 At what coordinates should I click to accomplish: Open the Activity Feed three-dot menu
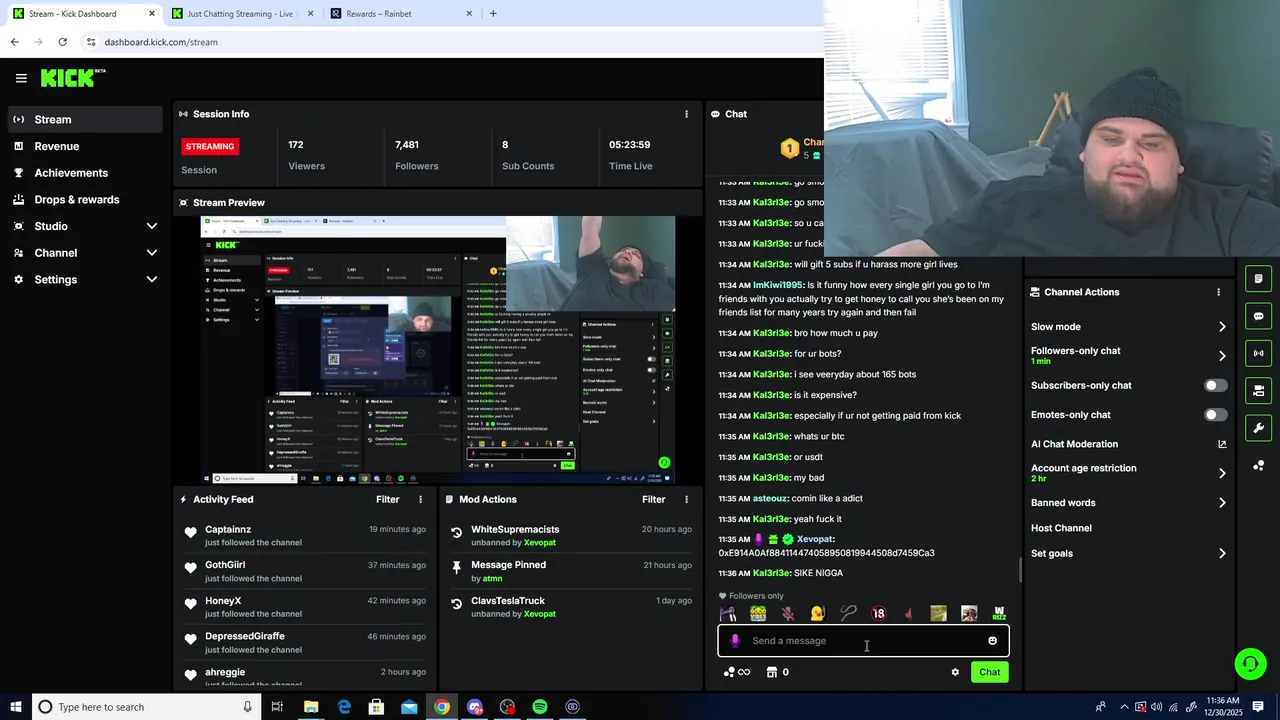coord(420,499)
